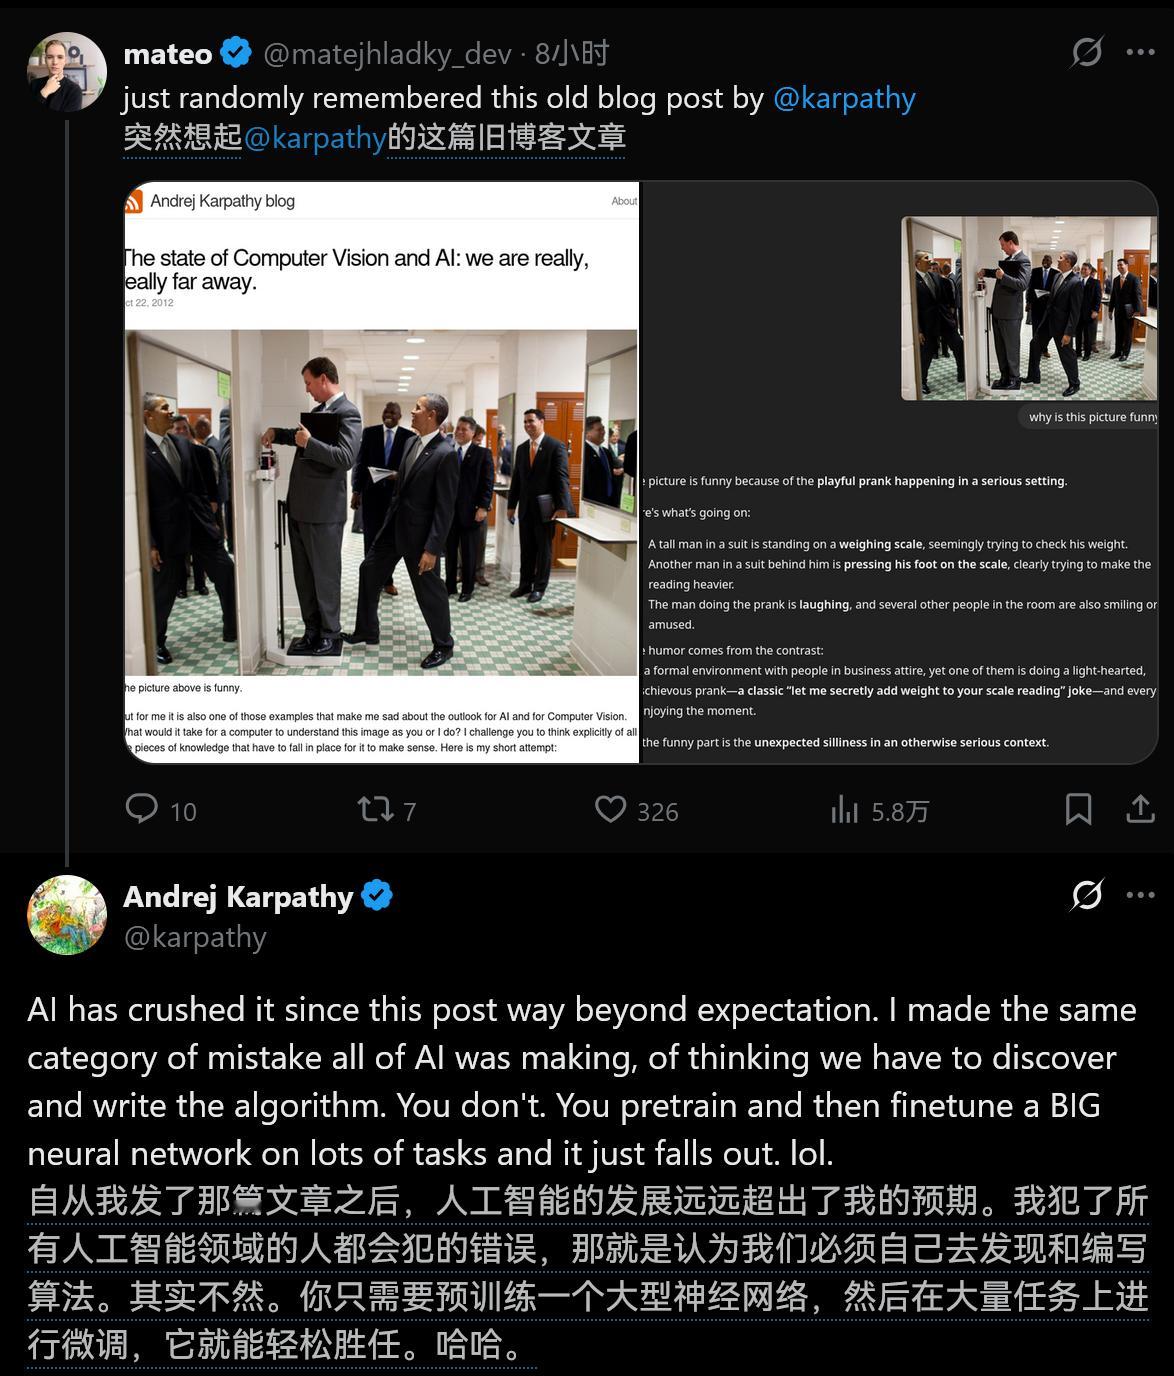
Task: Open view analytics bar chart icon
Action: [845, 809]
